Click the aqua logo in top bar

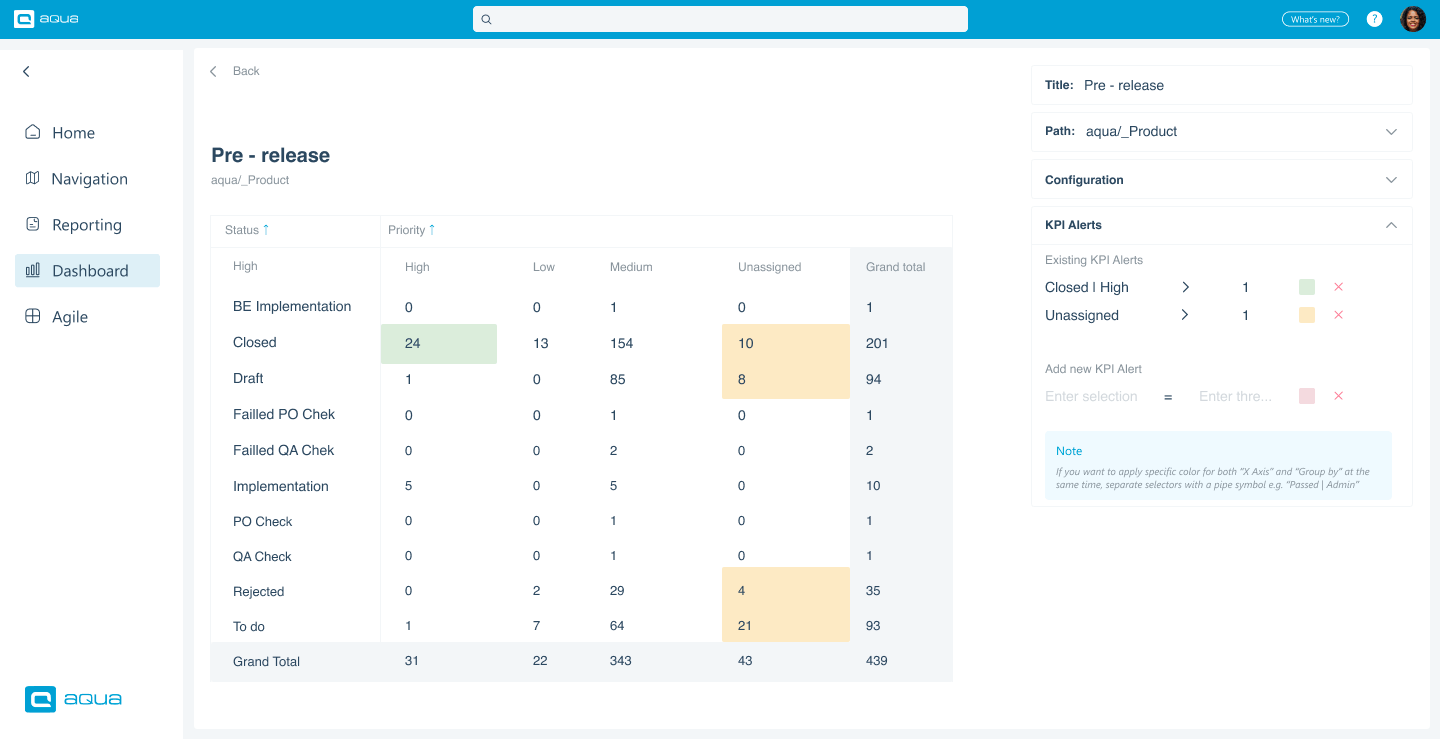[x=46, y=19]
